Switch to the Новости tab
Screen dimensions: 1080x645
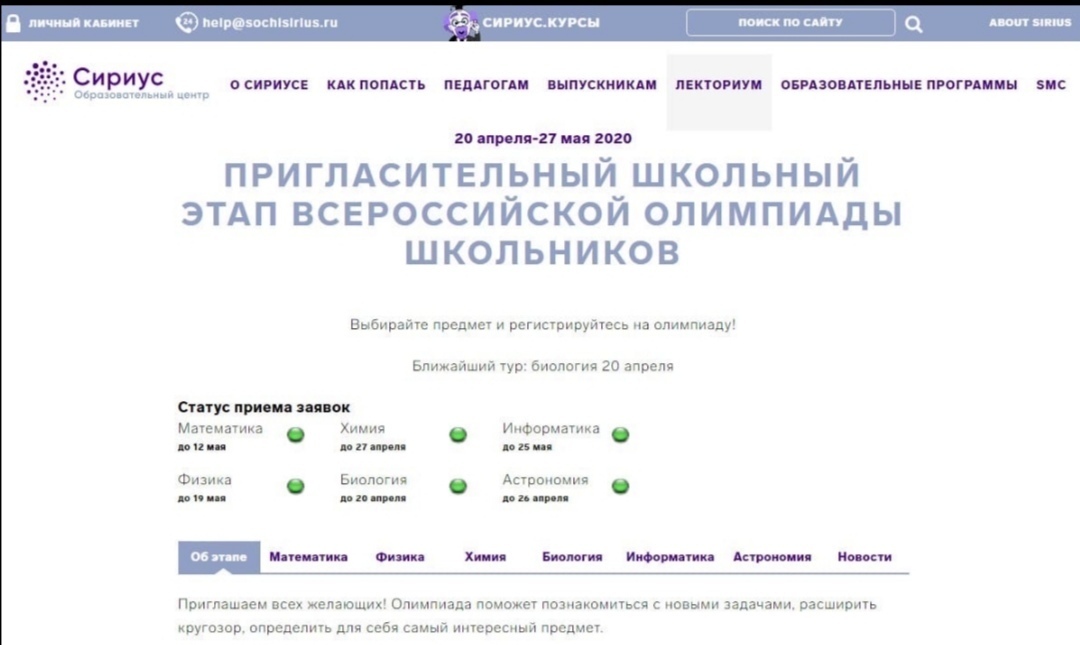[864, 557]
